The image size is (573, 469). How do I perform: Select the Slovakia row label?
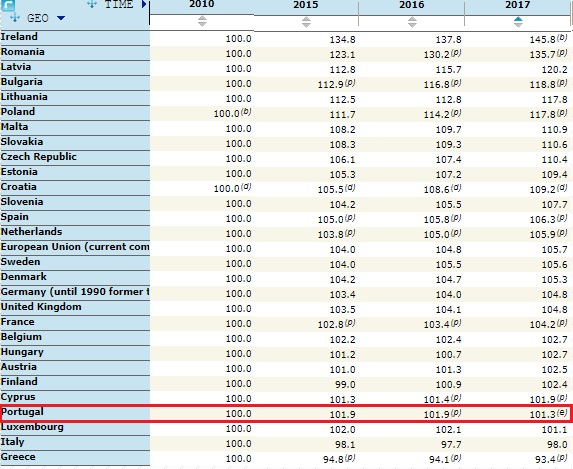22,141
